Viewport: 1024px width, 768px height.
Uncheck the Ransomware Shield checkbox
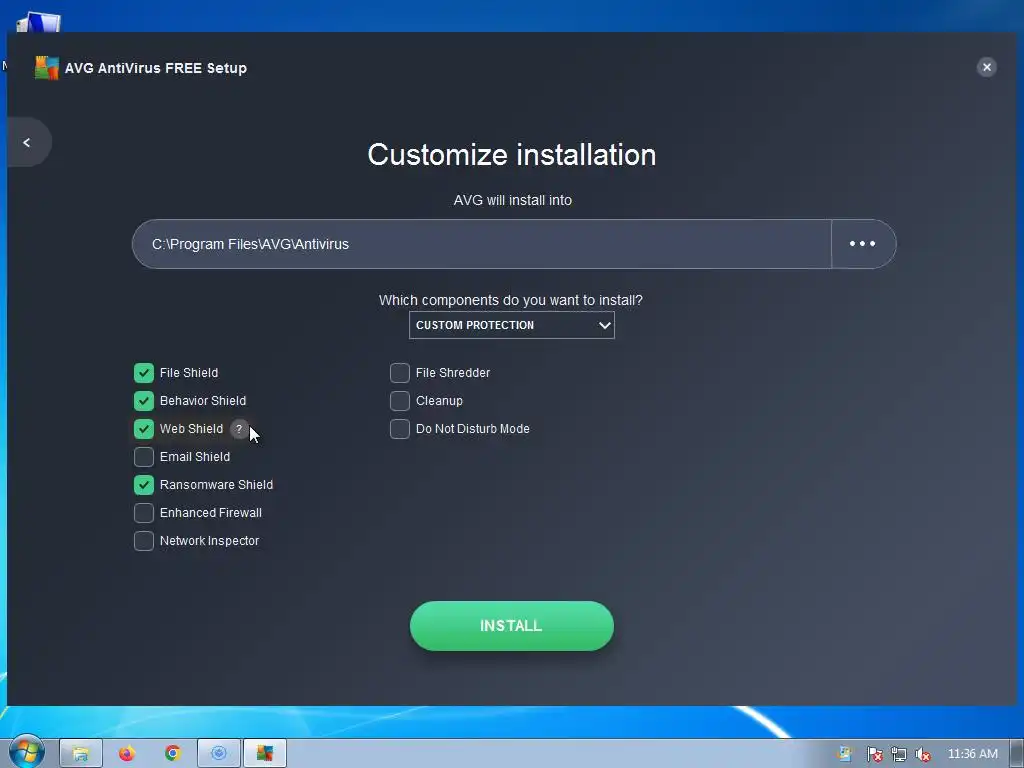[x=144, y=485]
